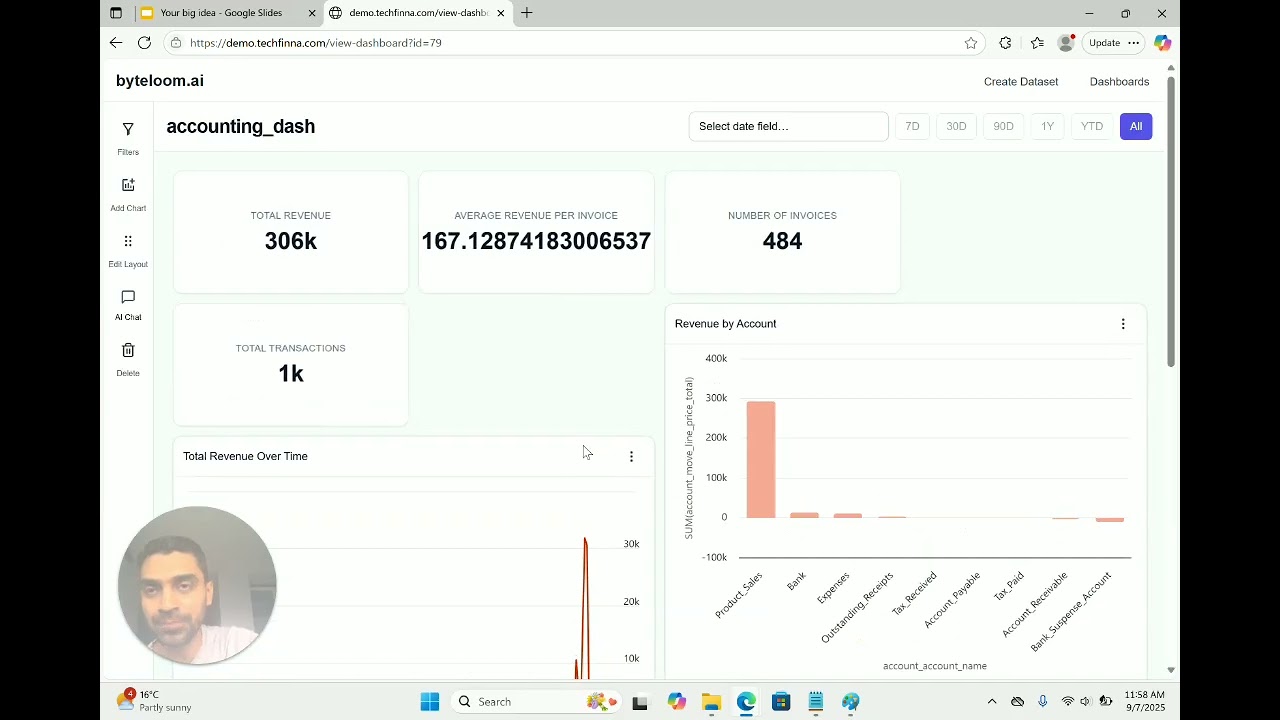Select the YTD date range
The width and height of the screenshot is (1280, 720).
tap(1092, 126)
